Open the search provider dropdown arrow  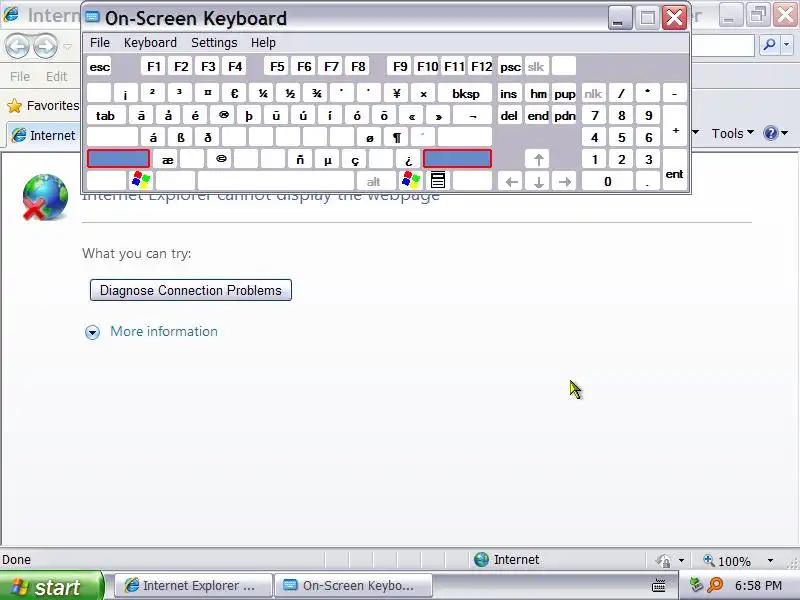pos(787,45)
